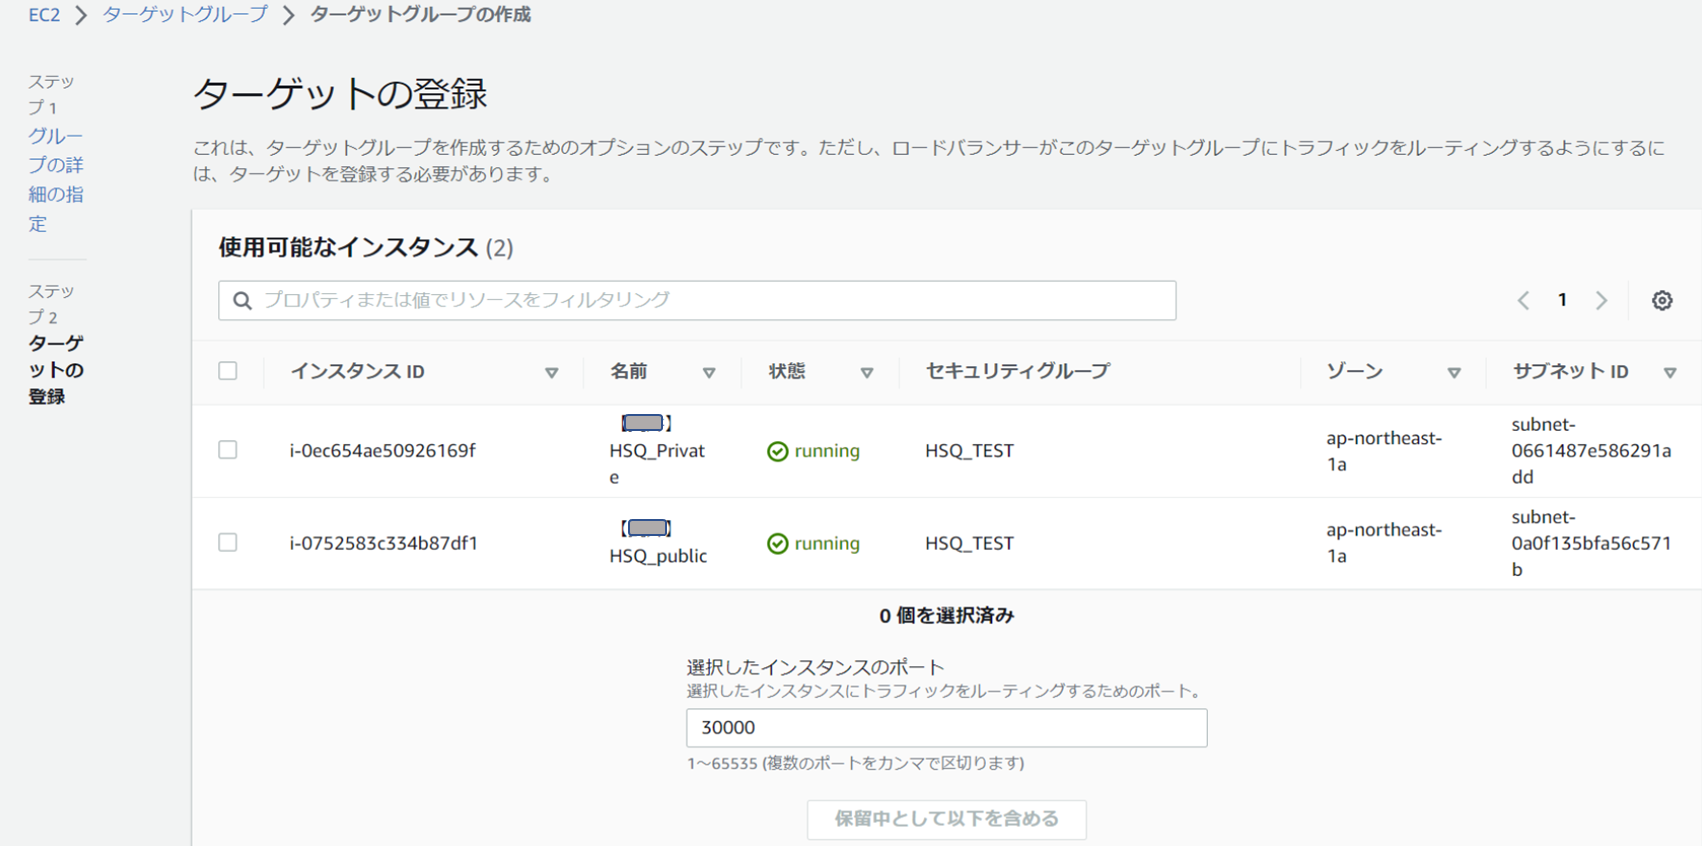Go to next page arrow
The width and height of the screenshot is (1702, 846).
coord(1601,300)
